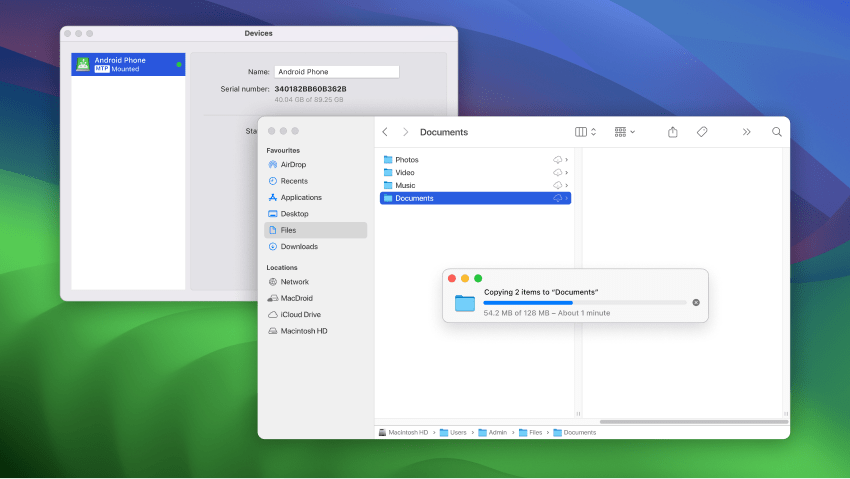
Task: Click Admin in the path bar
Action: [x=493, y=432]
